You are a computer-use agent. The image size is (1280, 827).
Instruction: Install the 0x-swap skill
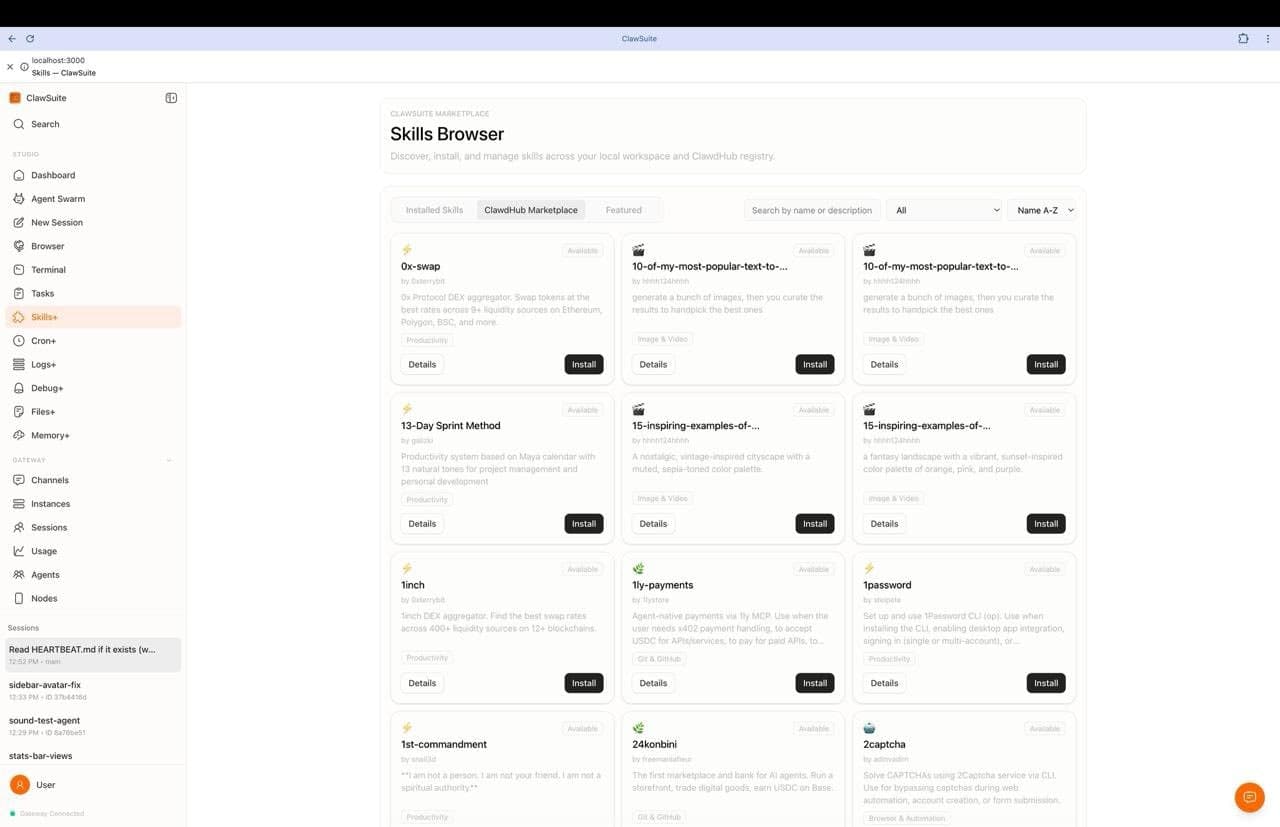[583, 364]
